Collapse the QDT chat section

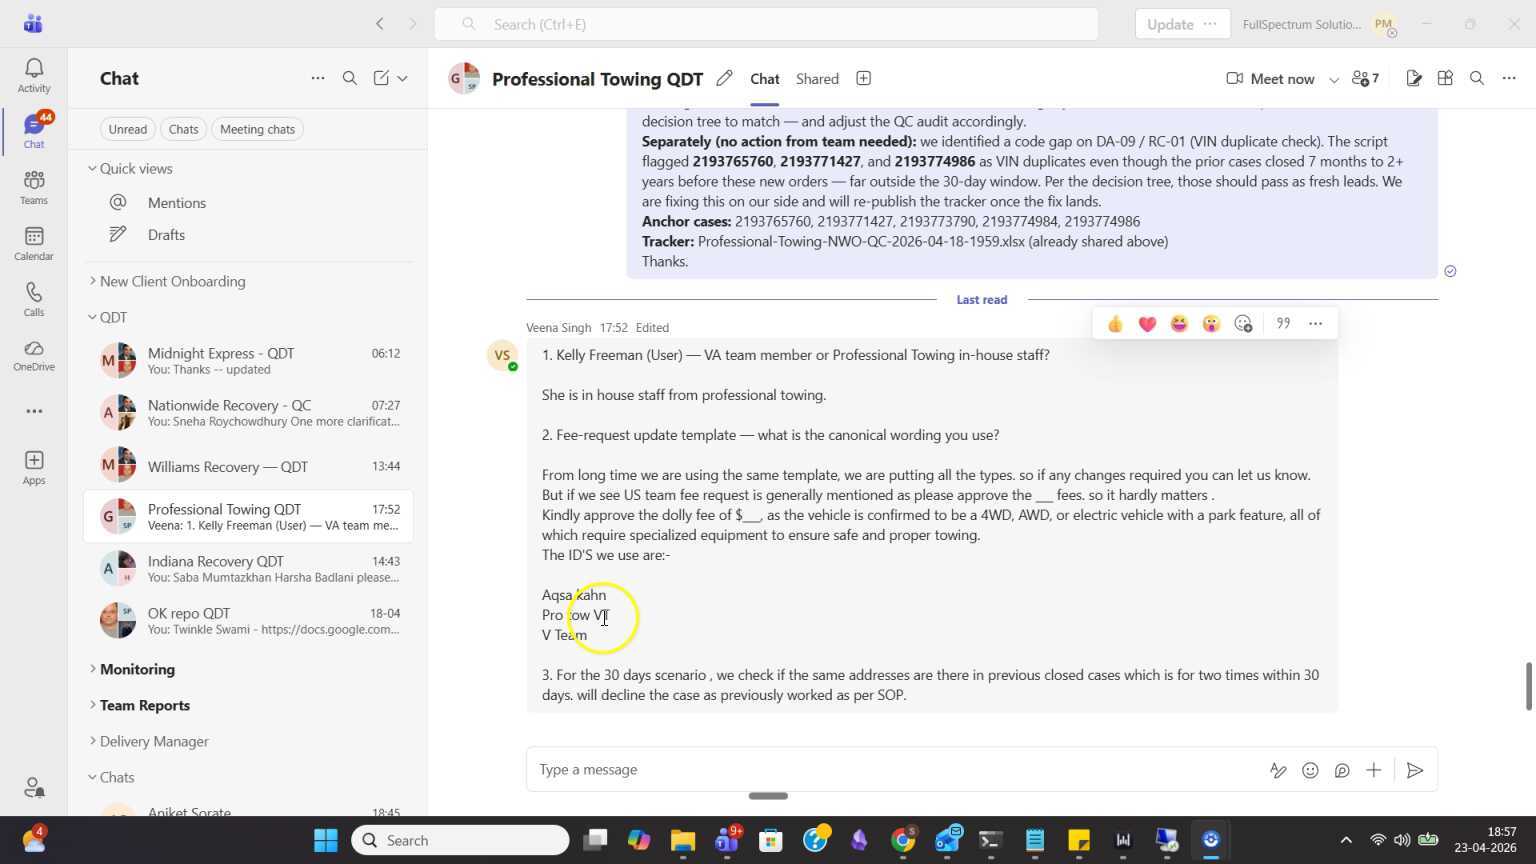[x=93, y=317]
